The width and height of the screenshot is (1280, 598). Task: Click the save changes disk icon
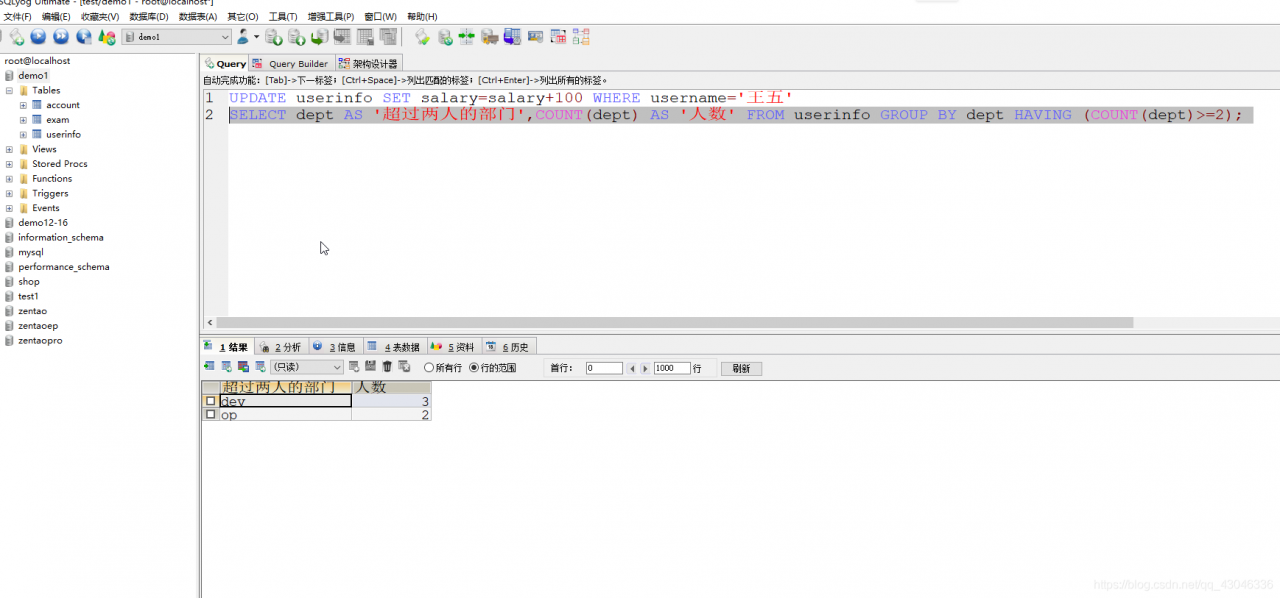point(370,366)
